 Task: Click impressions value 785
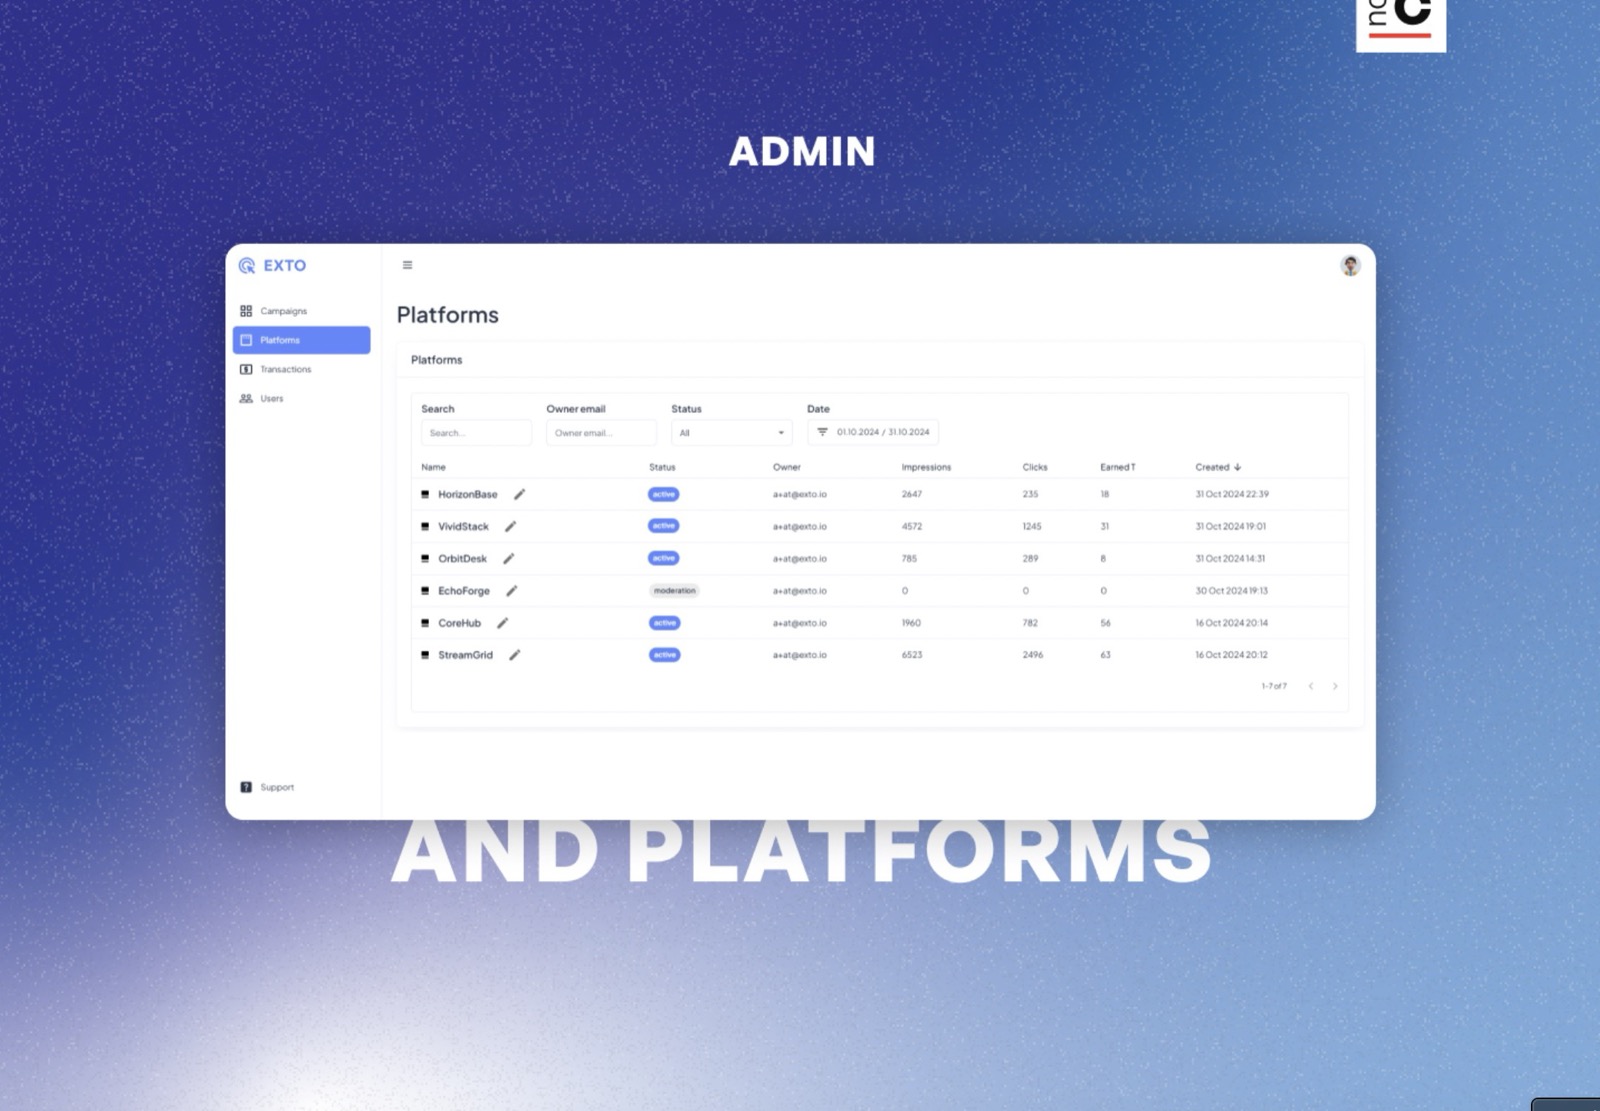[909, 558]
